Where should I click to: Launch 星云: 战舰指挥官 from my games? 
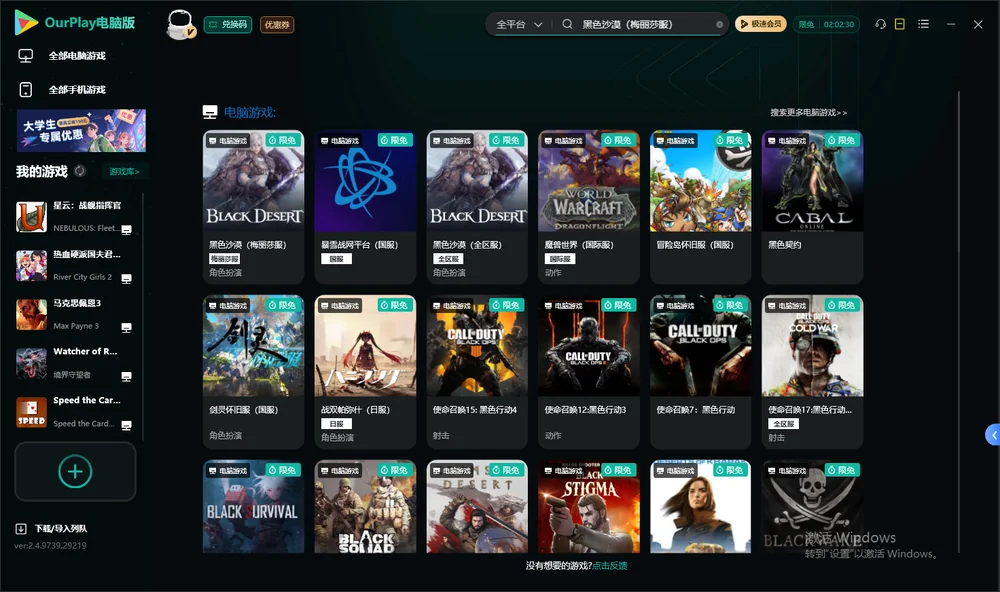(x=75, y=217)
